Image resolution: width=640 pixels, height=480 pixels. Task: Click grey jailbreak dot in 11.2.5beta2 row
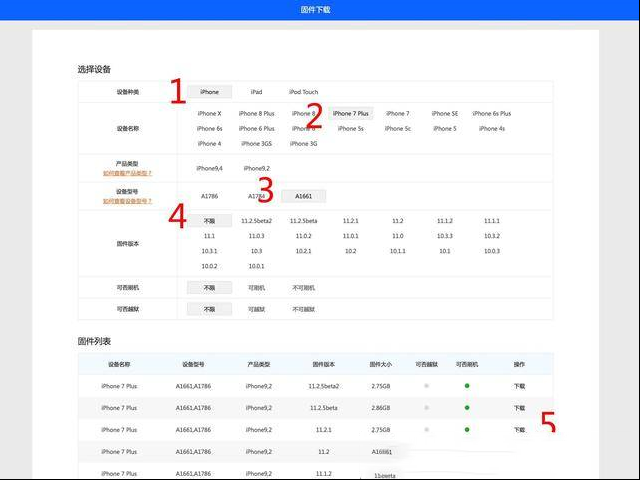(427, 386)
